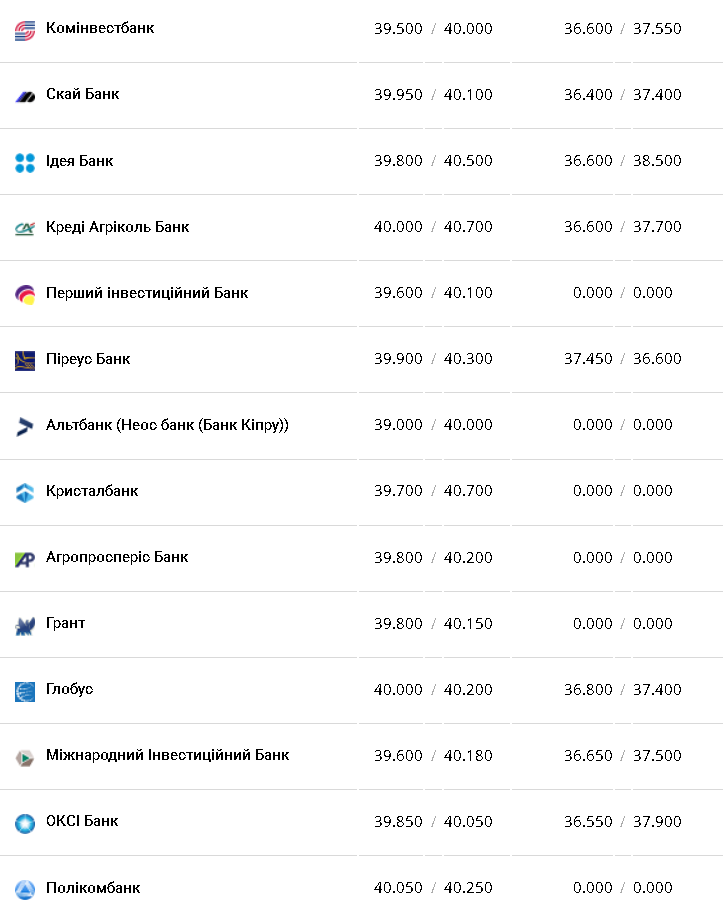
Task: Open the Піреус Банк name link
Action: [88, 359]
